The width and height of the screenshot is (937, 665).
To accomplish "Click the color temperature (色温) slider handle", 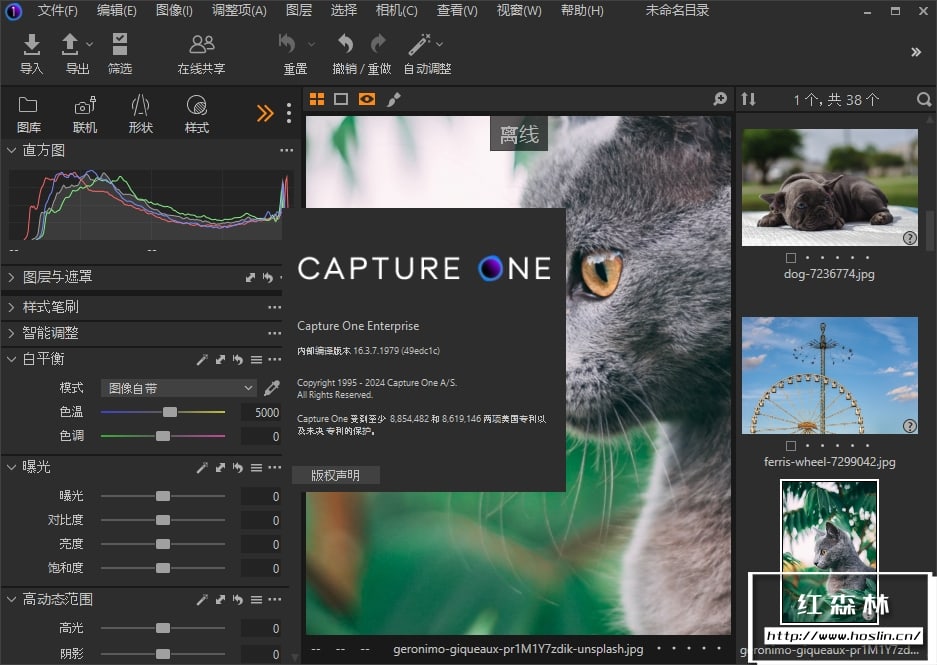I will pyautogui.click(x=170, y=412).
